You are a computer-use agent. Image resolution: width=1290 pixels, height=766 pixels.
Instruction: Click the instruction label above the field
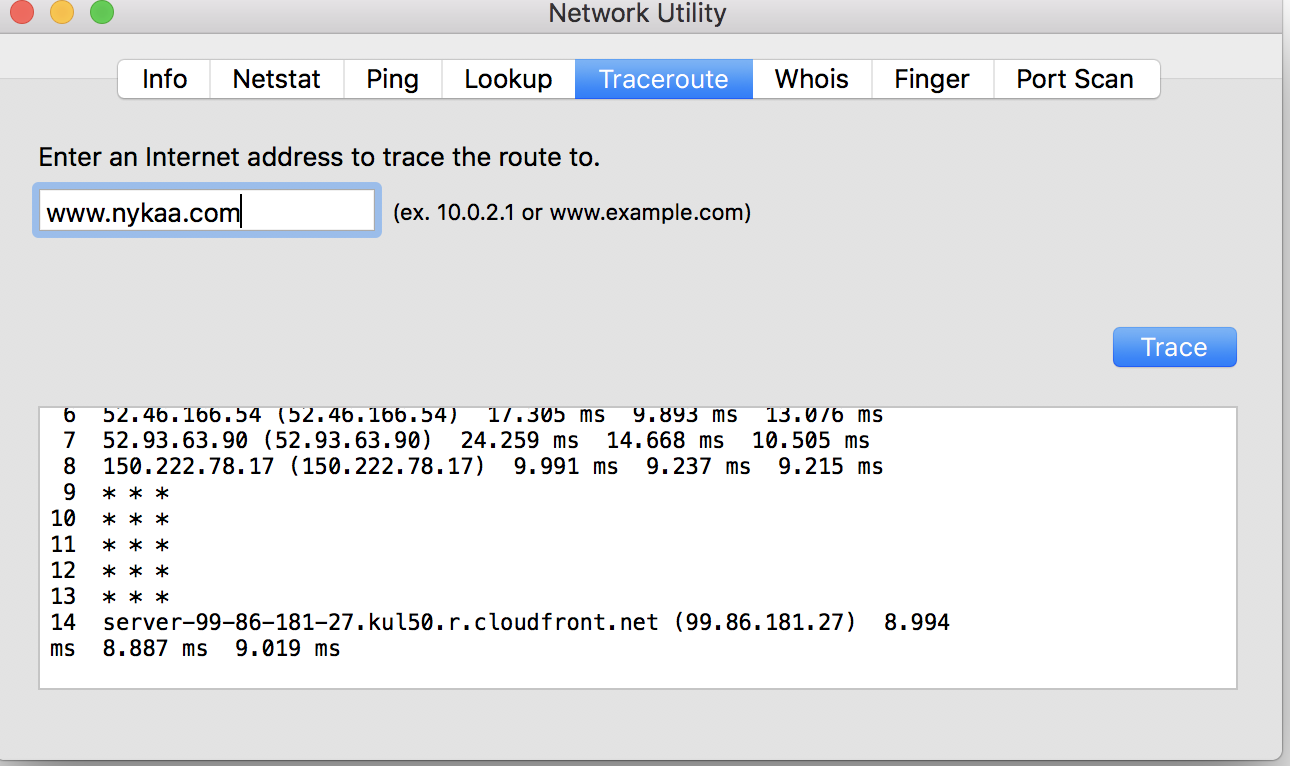point(319,157)
